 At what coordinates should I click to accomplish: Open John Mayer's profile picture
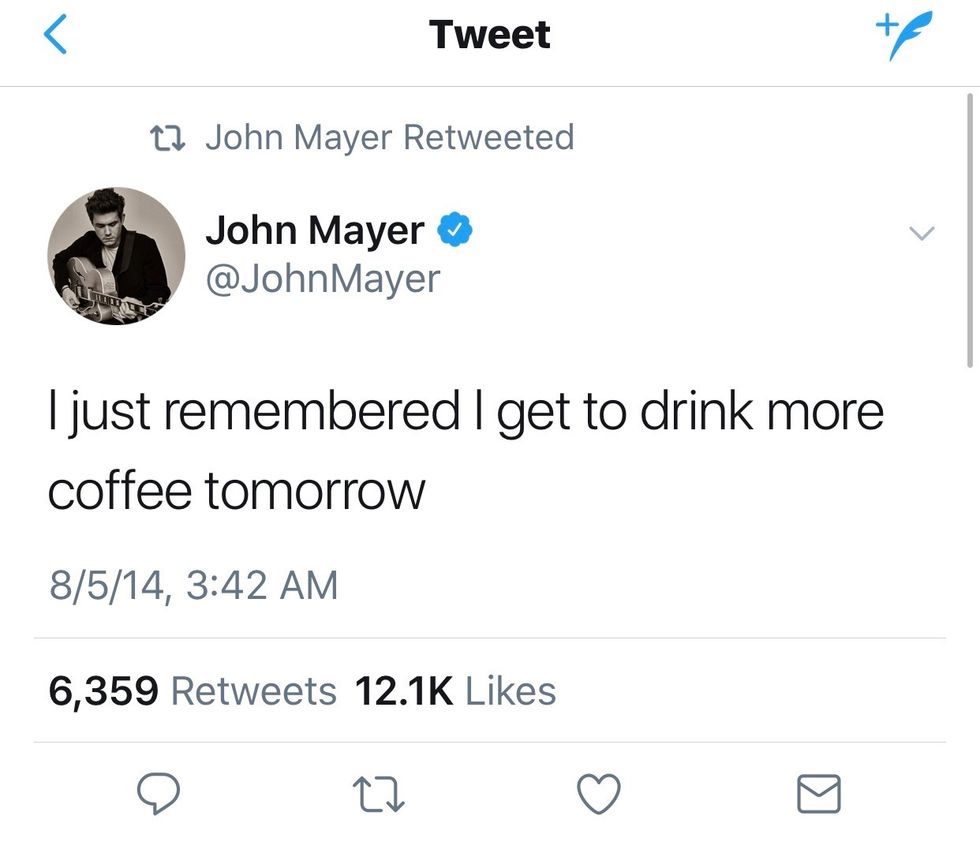[117, 256]
